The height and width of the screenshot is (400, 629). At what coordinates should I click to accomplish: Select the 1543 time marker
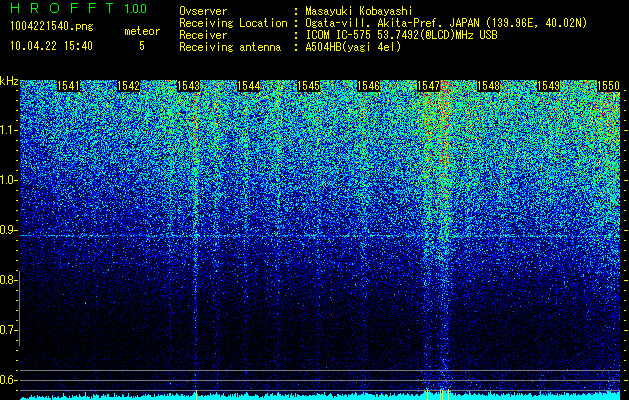[x=188, y=86]
